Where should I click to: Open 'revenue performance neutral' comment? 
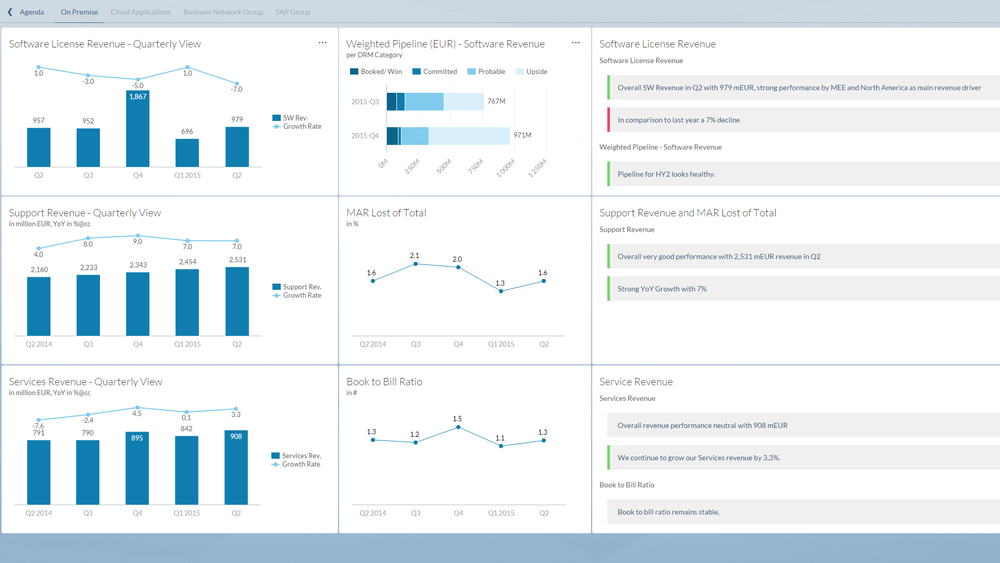(804, 425)
